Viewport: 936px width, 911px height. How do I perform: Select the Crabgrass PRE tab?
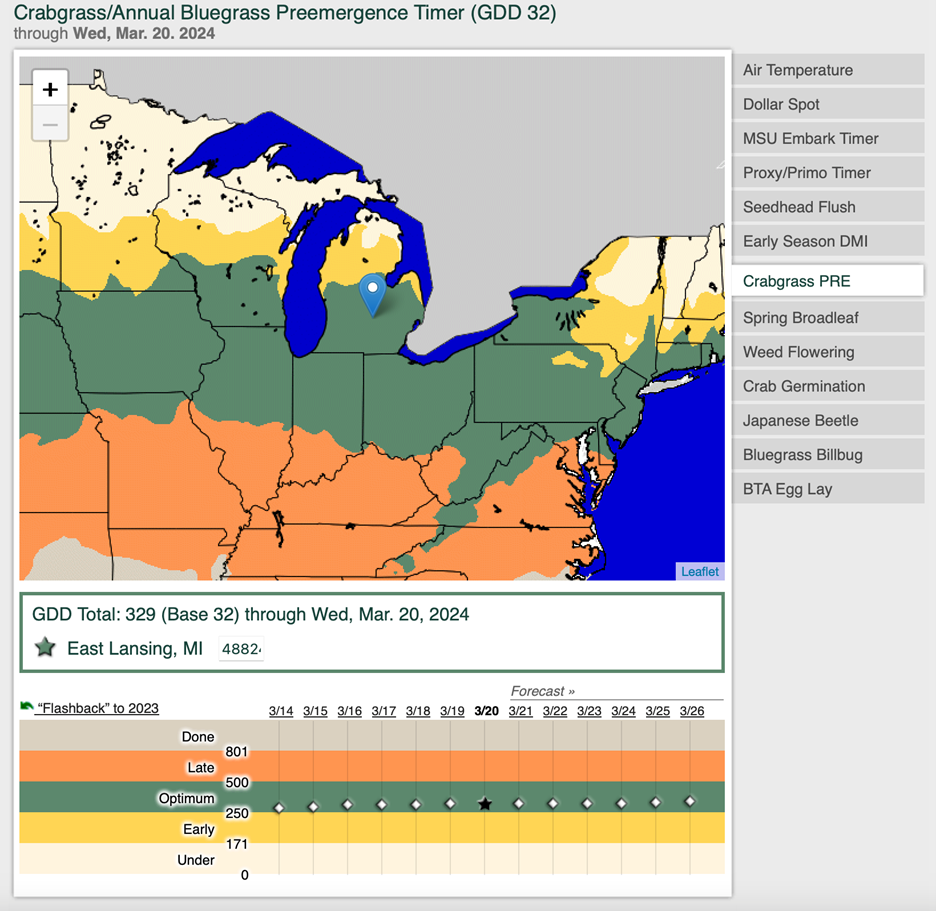click(827, 281)
